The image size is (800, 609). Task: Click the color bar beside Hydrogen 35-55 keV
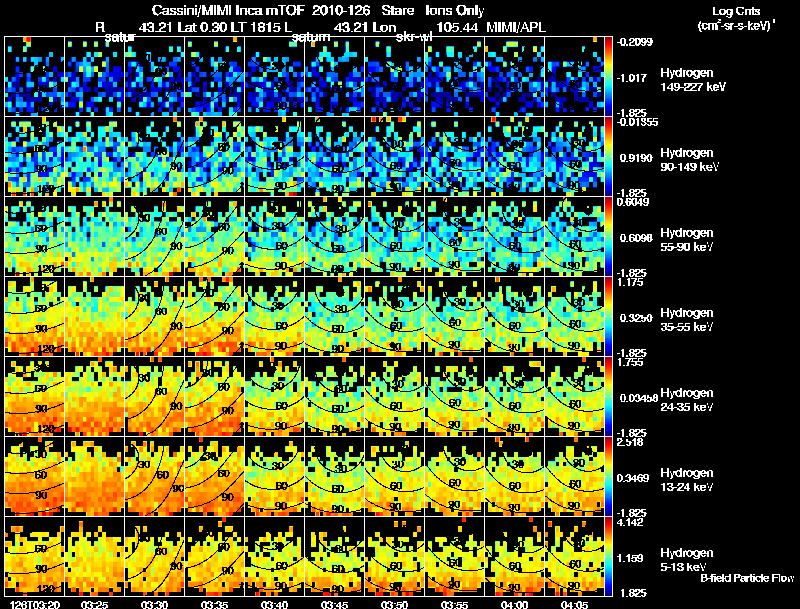click(608, 317)
